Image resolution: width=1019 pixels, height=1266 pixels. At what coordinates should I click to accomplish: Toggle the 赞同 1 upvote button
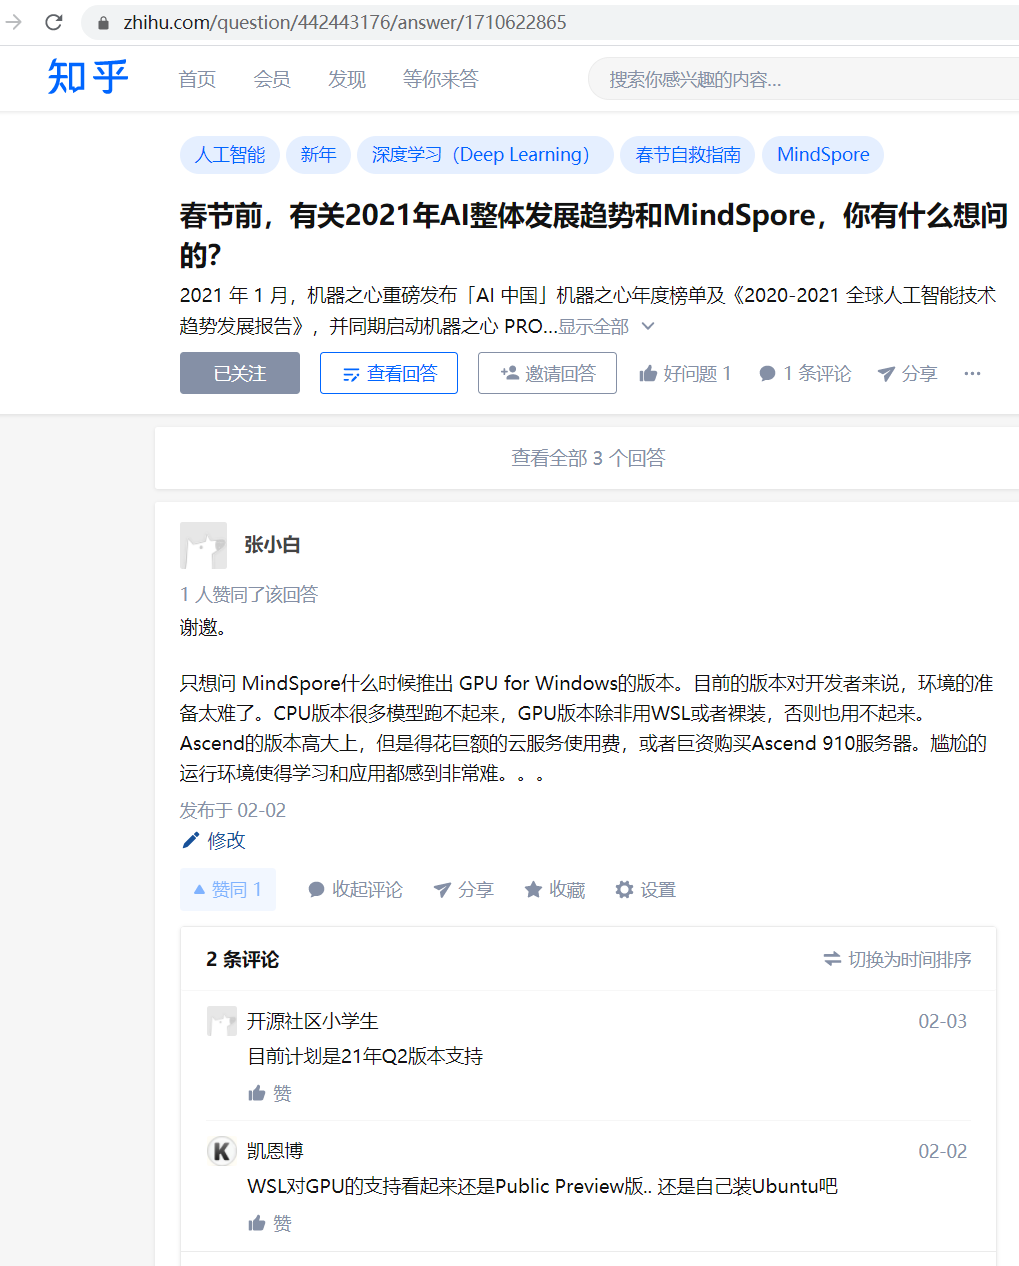[228, 889]
